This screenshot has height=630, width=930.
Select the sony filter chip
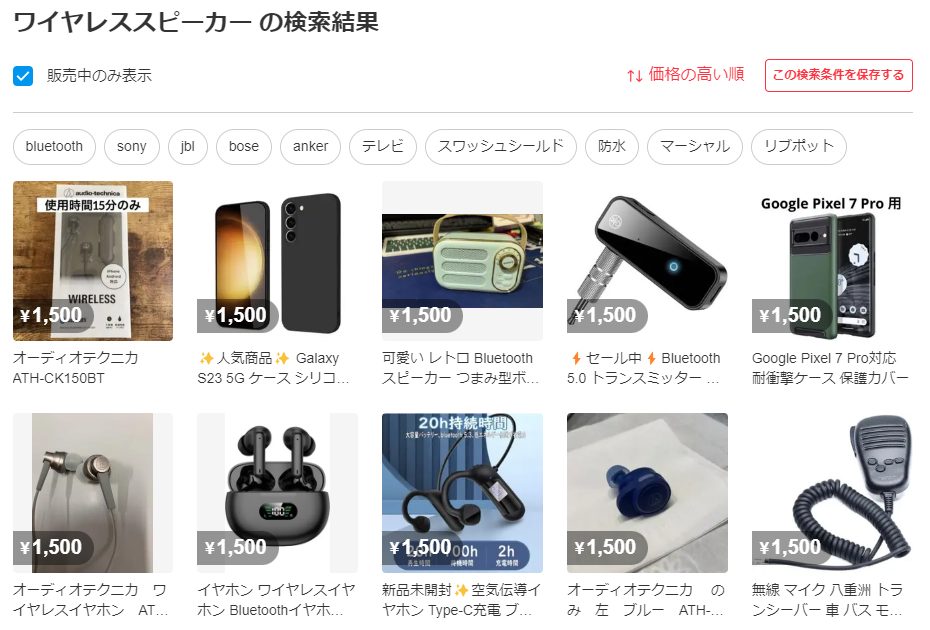(132, 147)
